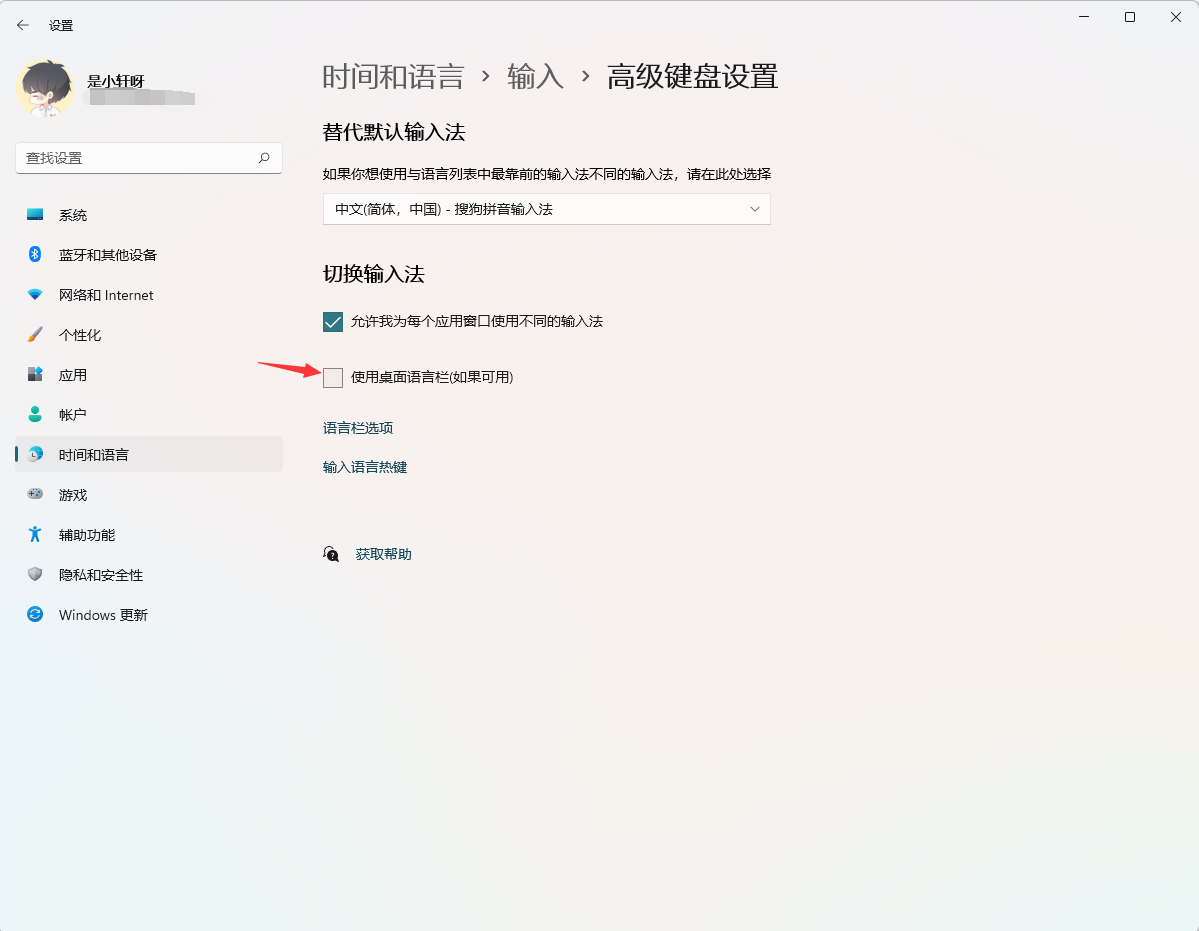The height and width of the screenshot is (931, 1199).
Task: Open 应用 settings
Action: pos(74,374)
